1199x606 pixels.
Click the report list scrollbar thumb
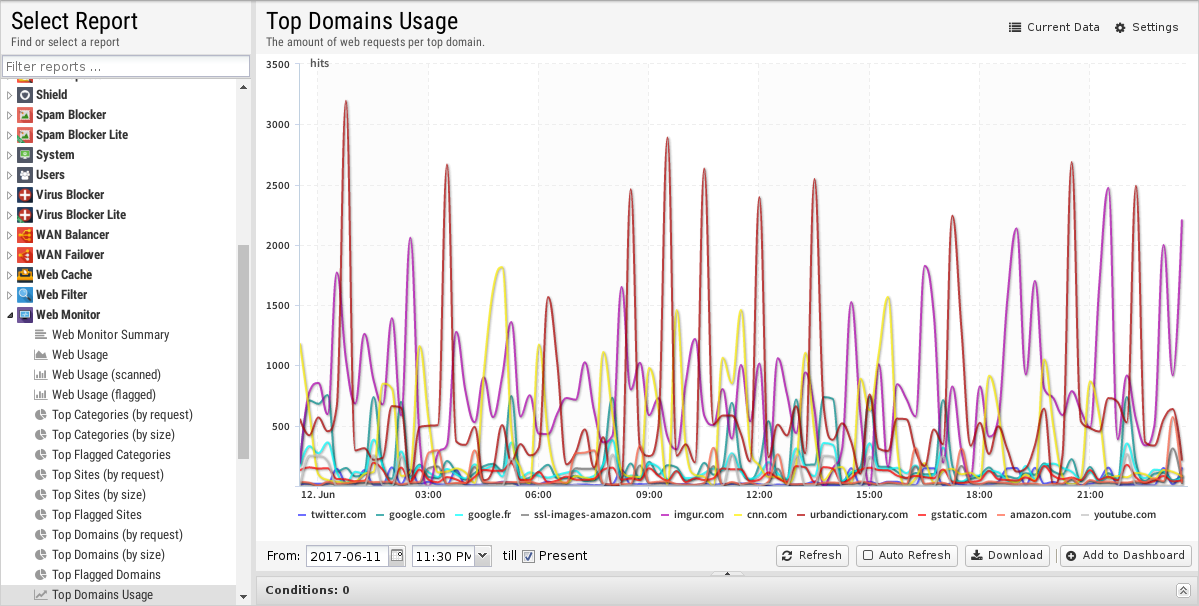coord(243,352)
